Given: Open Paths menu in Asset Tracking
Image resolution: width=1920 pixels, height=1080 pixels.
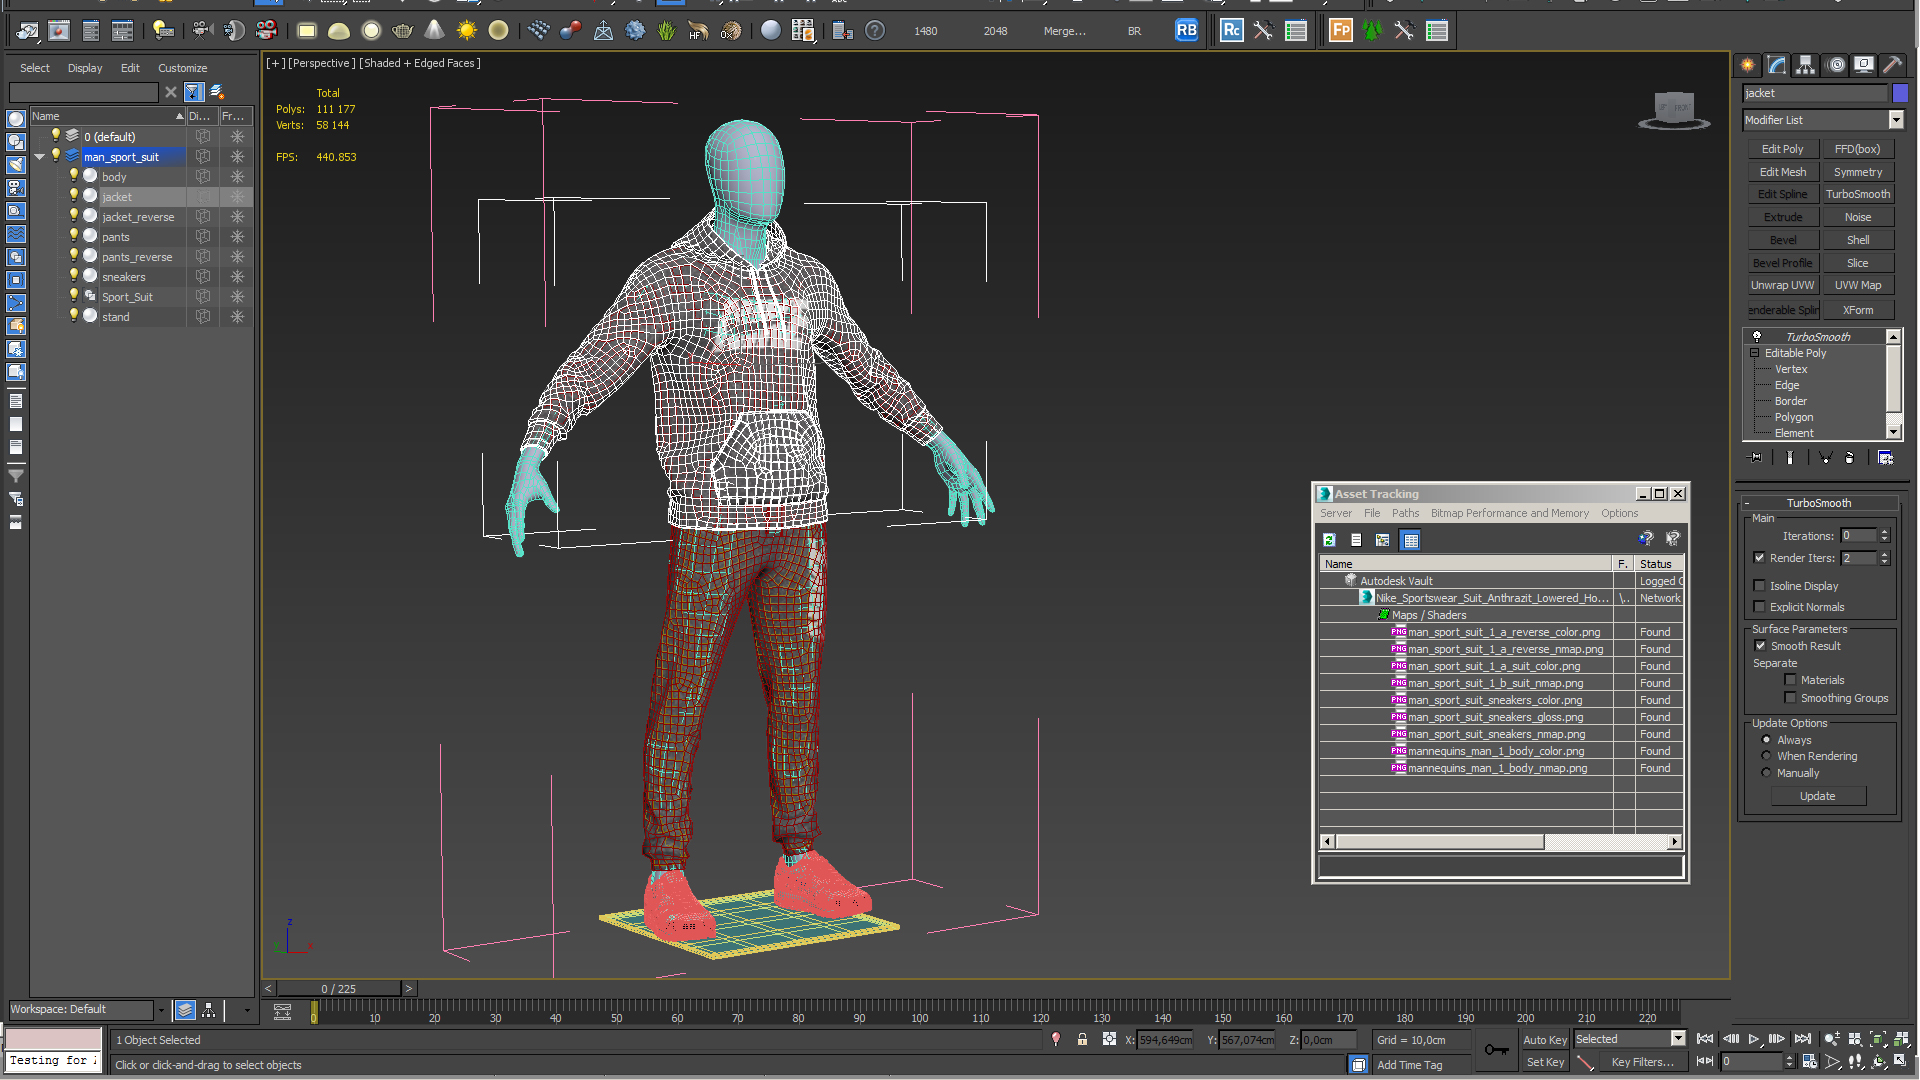Looking at the screenshot, I should coord(1405,513).
